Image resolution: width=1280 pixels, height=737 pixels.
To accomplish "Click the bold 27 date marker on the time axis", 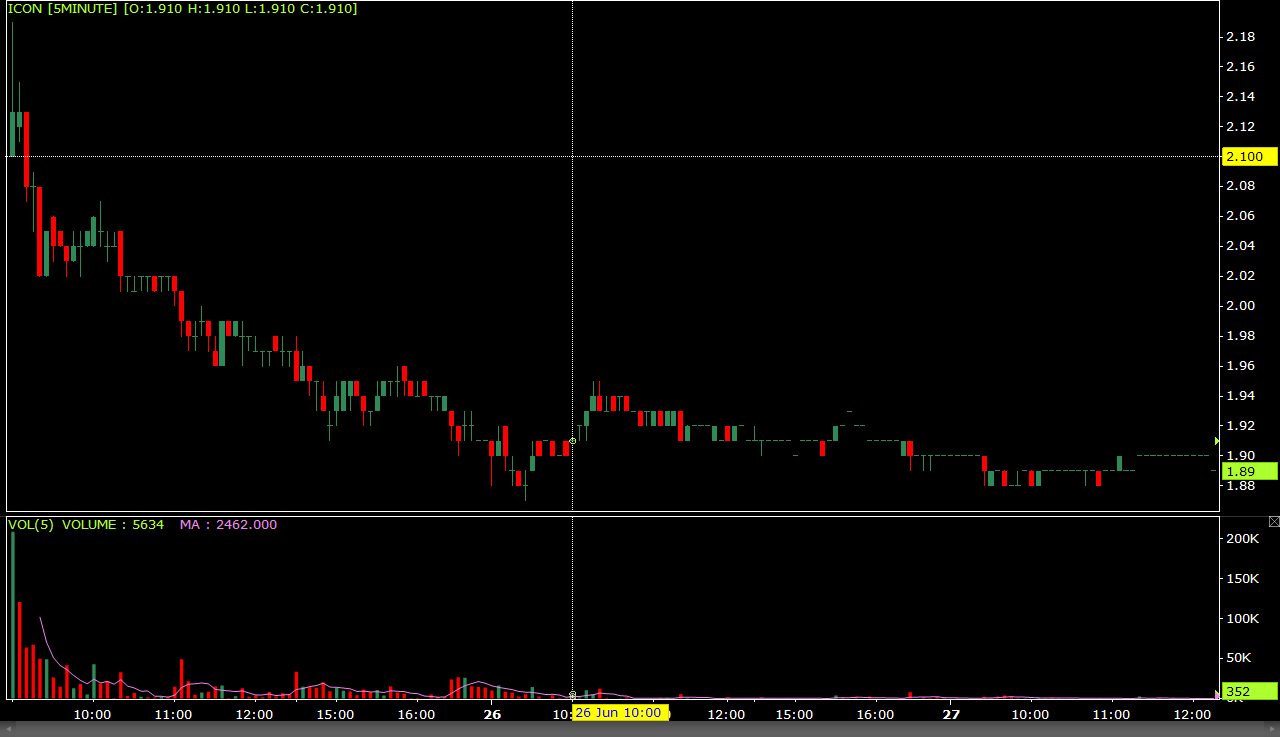I will (x=951, y=714).
